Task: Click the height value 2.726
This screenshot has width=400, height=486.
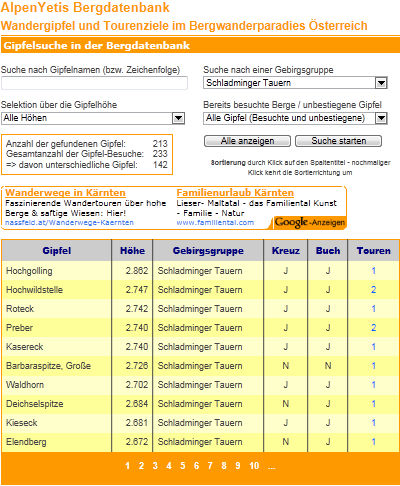Action: tap(137, 366)
